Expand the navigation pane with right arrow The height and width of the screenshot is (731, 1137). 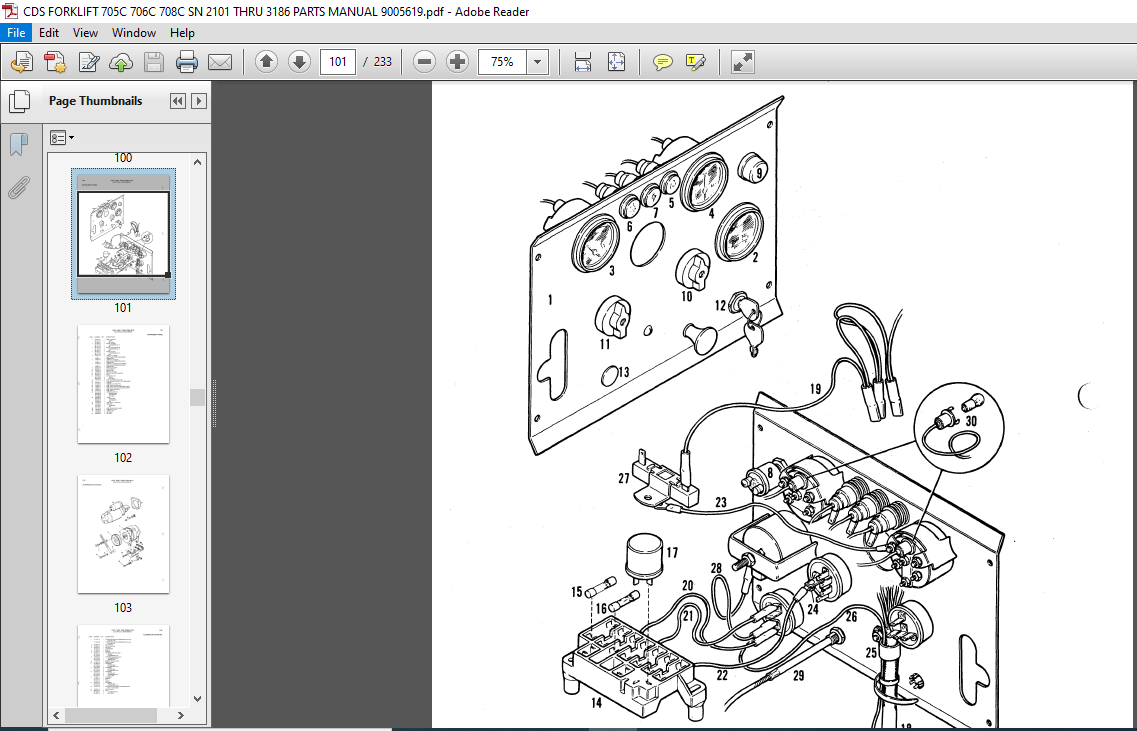pyautogui.click(x=199, y=102)
